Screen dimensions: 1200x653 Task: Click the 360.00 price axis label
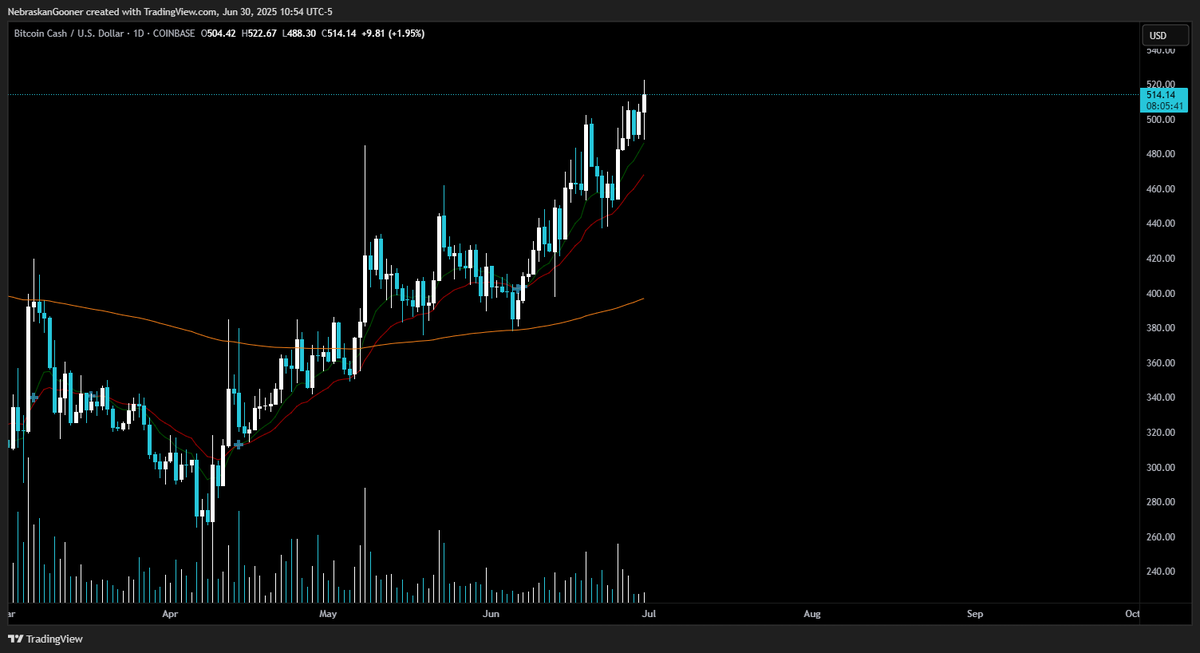(1160, 364)
